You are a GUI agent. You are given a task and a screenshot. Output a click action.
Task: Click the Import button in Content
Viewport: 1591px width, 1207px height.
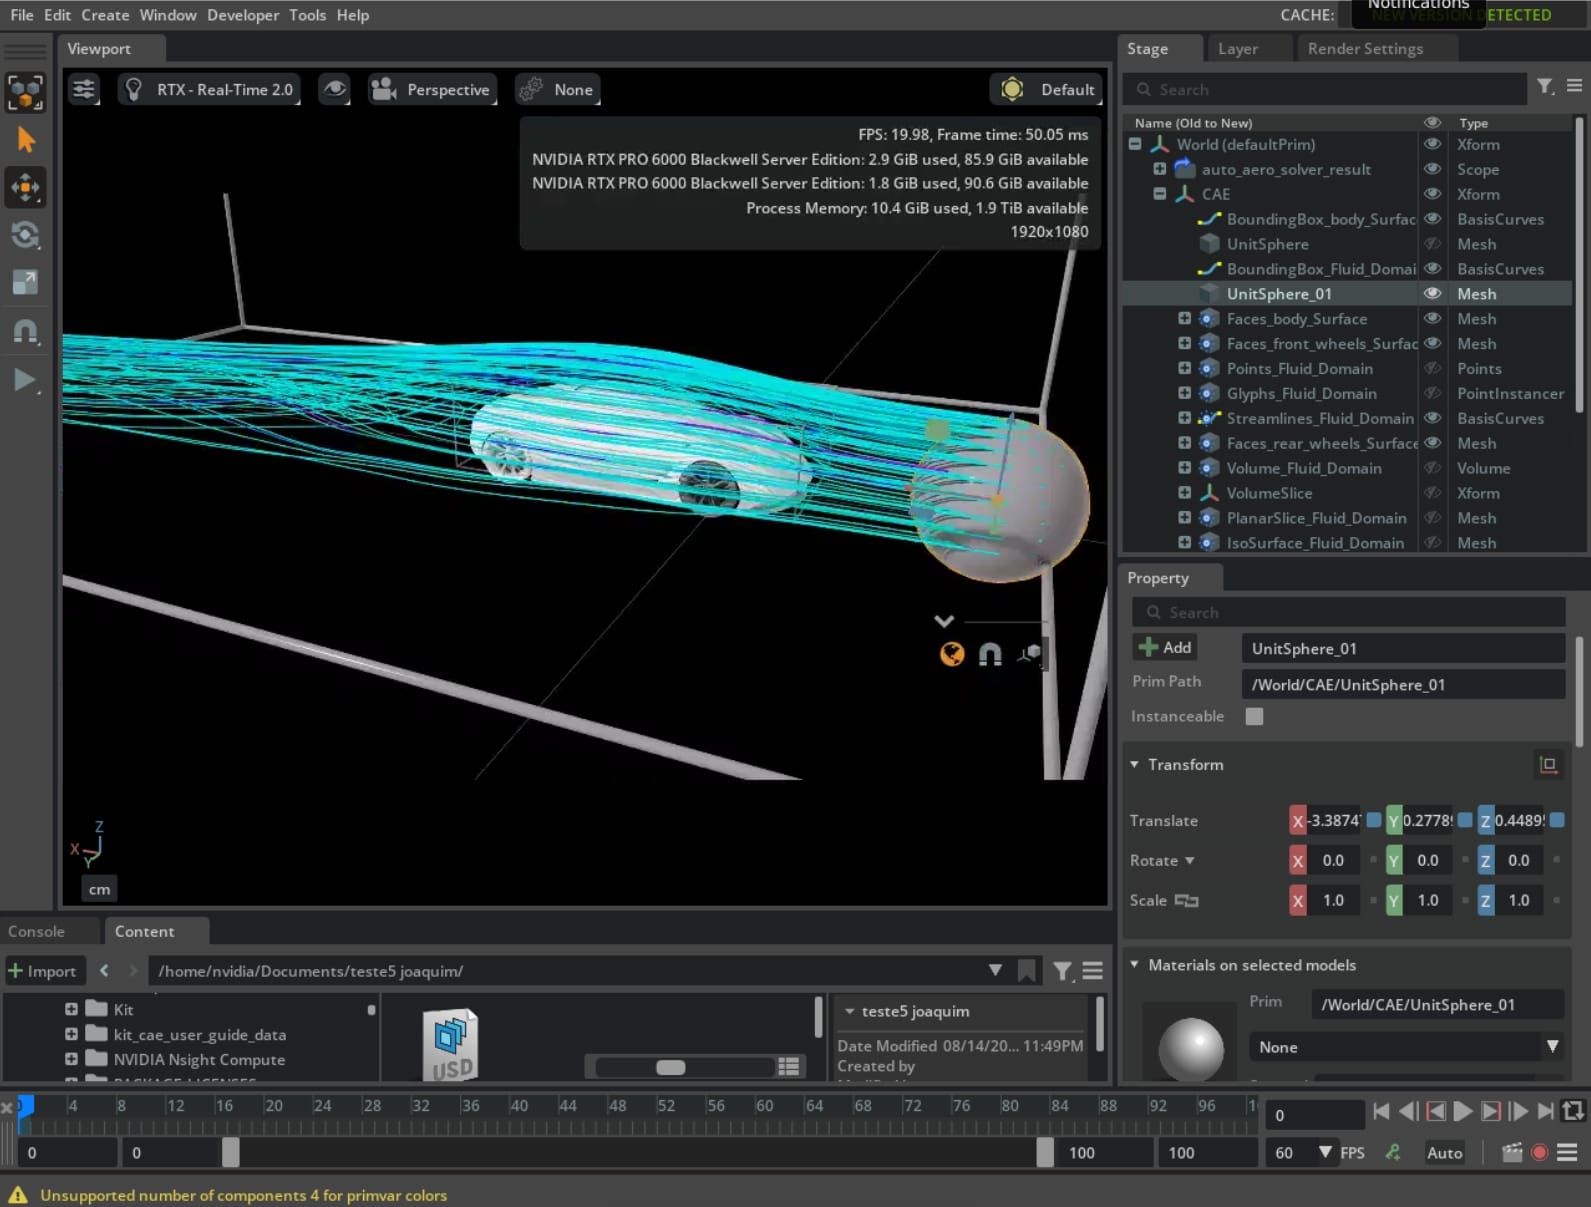42,971
